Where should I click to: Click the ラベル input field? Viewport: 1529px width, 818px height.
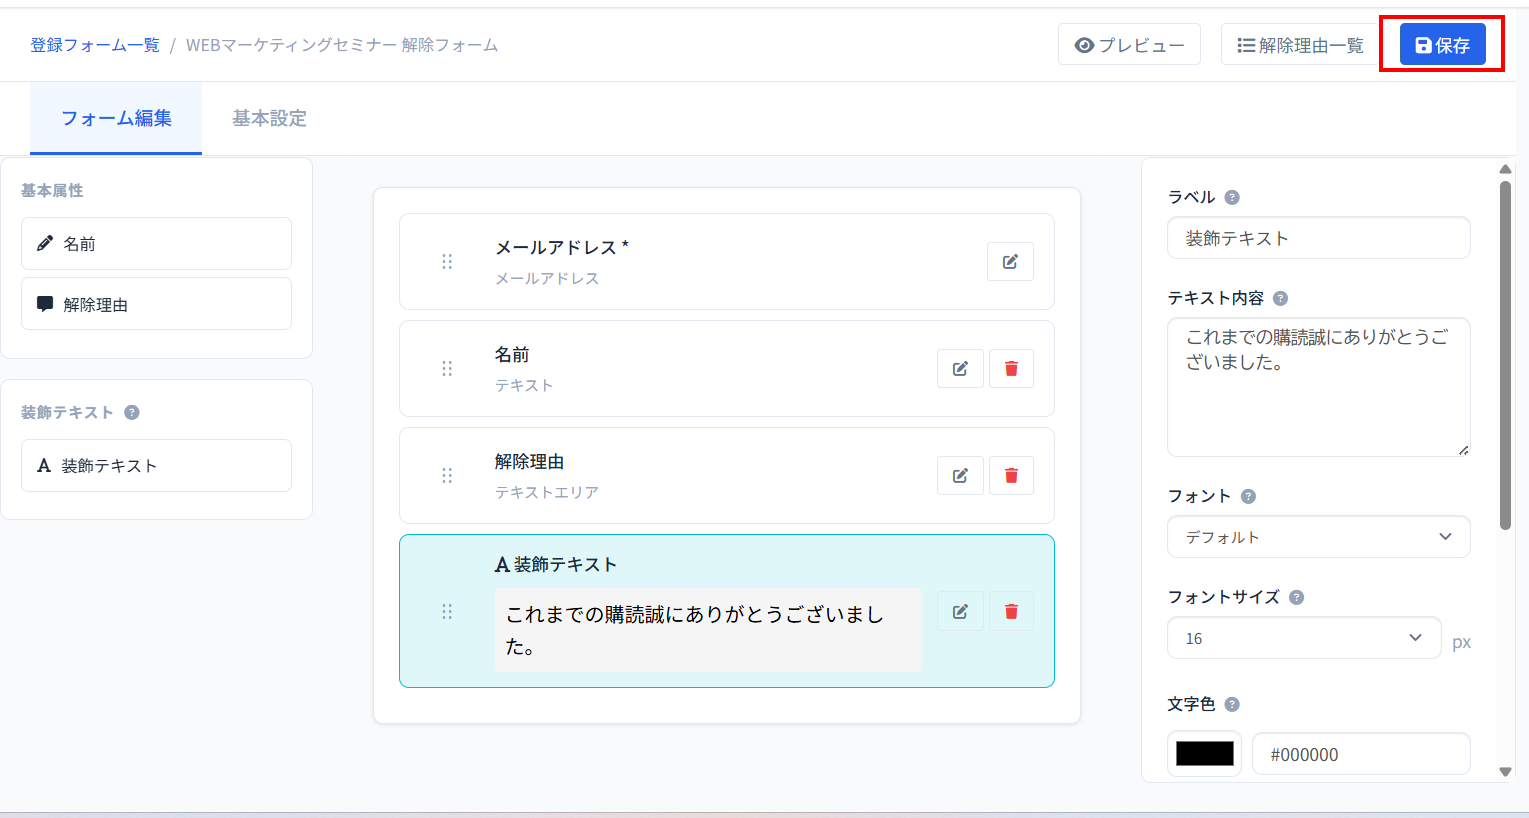[1318, 238]
